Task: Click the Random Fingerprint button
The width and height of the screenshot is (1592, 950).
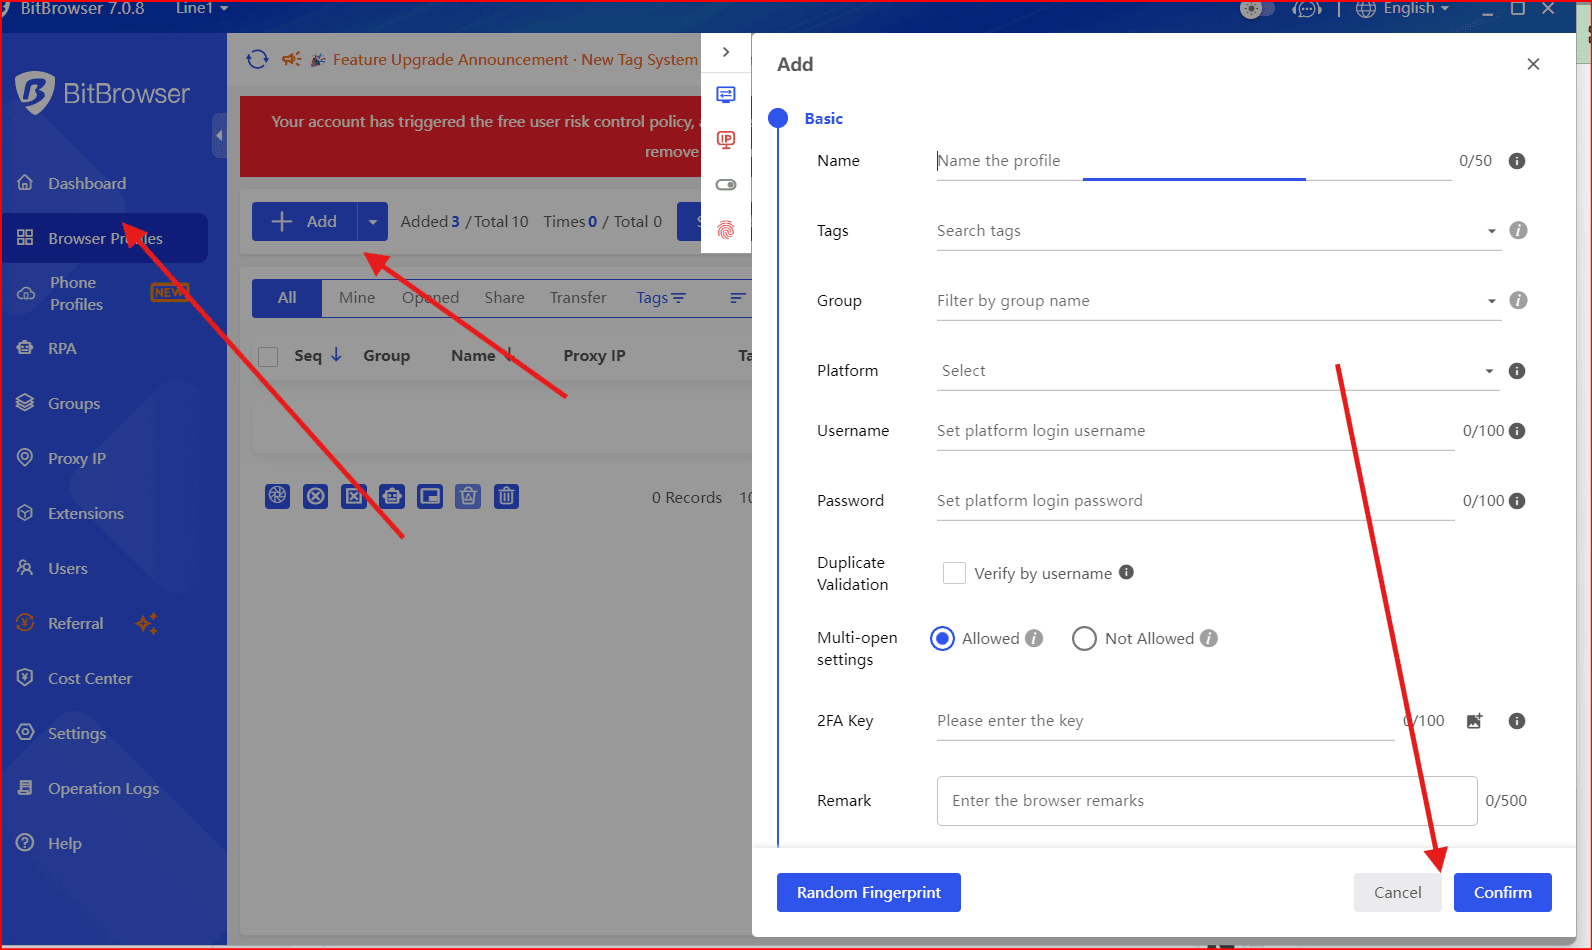Action: tap(868, 892)
